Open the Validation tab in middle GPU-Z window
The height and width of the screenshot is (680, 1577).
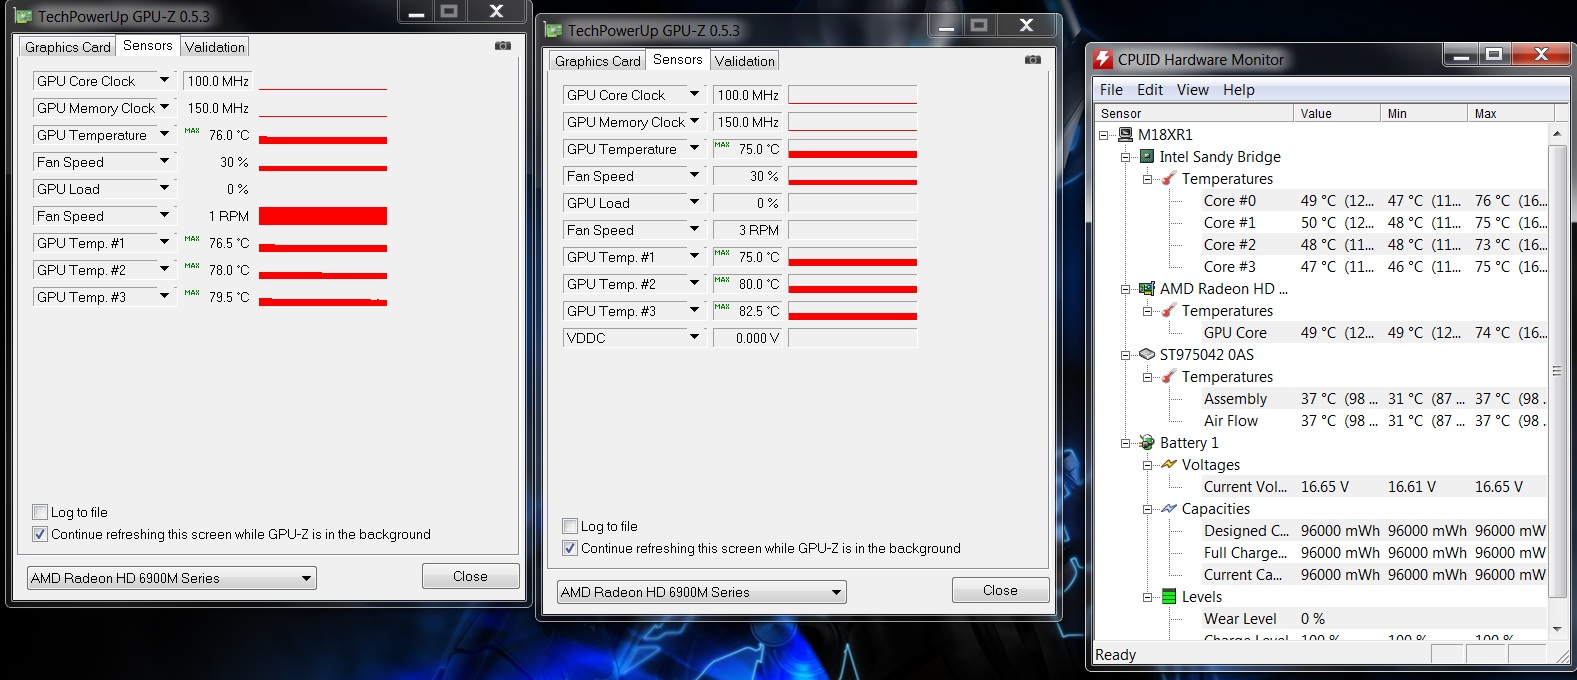click(x=745, y=61)
